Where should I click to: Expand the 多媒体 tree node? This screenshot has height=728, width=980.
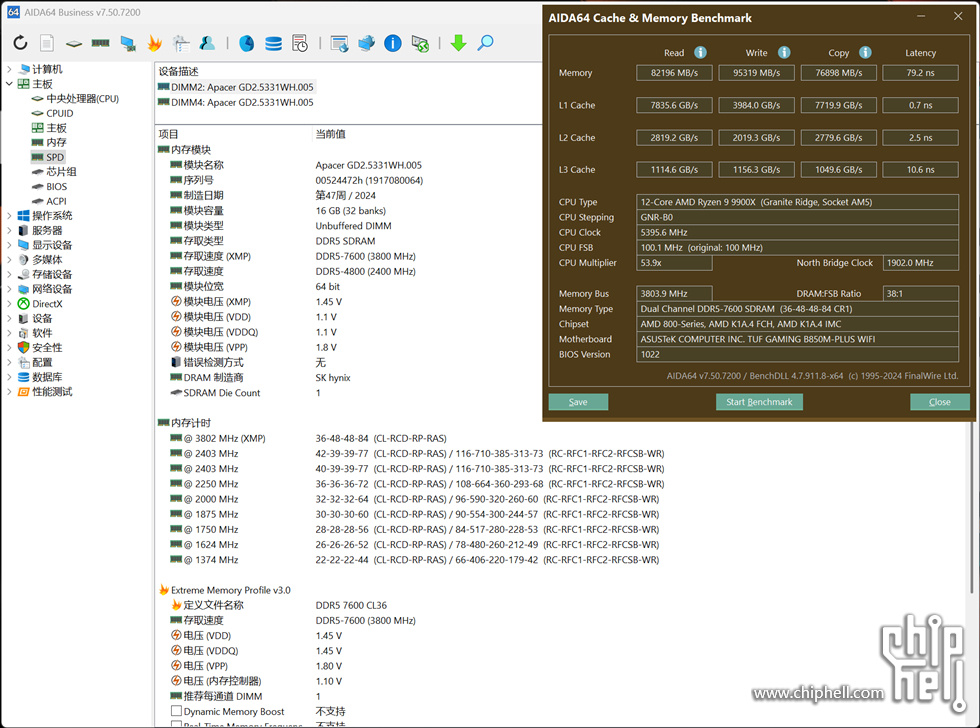click(x=9, y=259)
